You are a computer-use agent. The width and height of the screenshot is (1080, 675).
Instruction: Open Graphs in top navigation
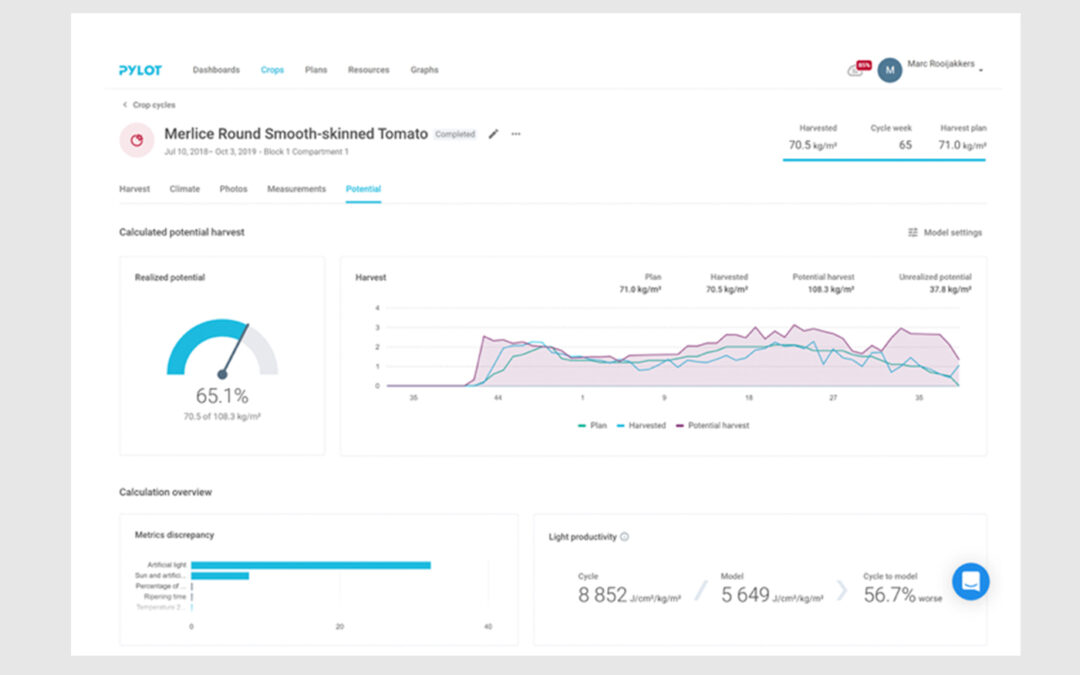point(424,70)
